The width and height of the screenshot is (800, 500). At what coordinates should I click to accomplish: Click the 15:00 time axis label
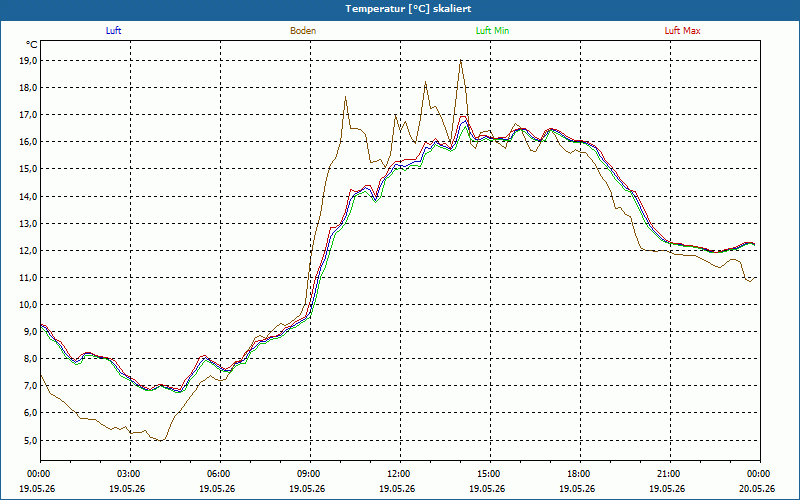point(491,474)
